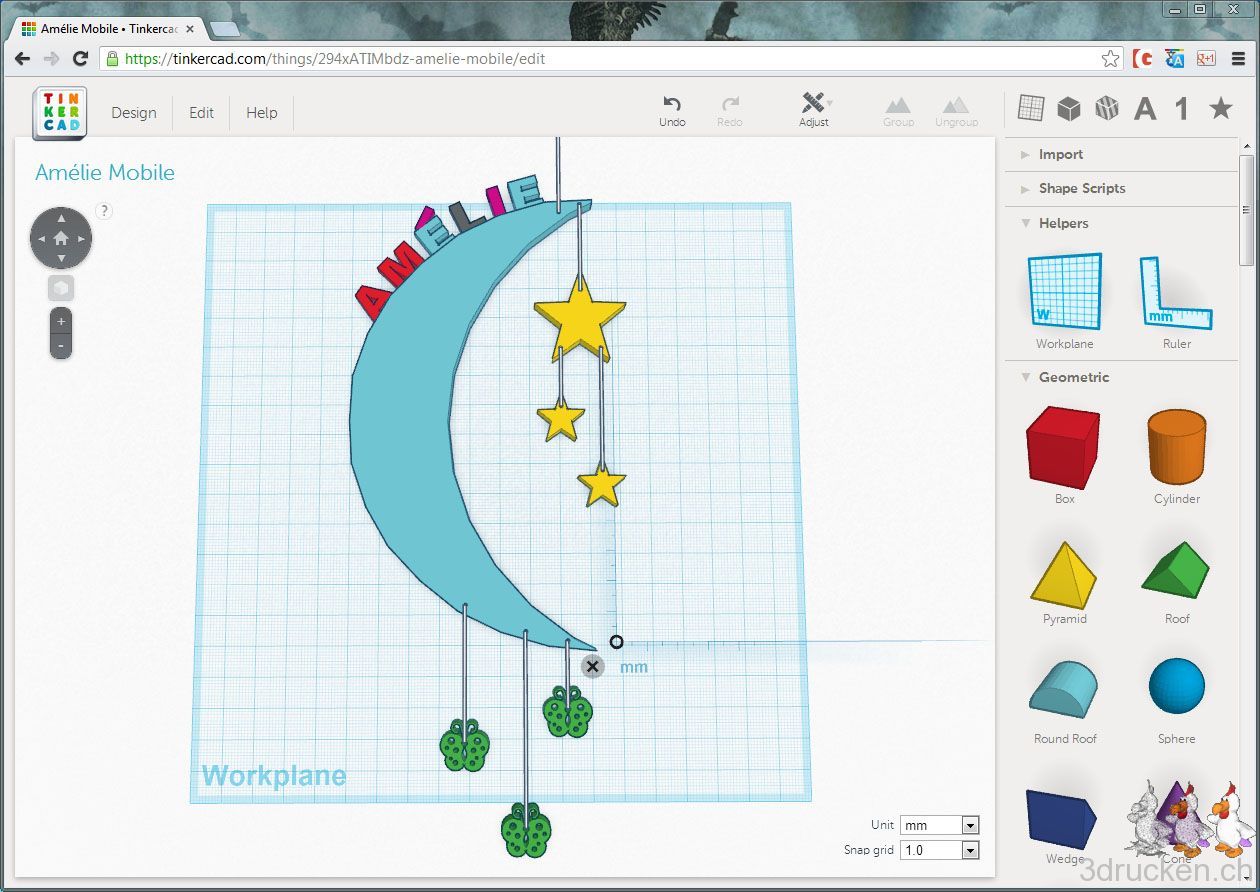The height and width of the screenshot is (892, 1260).
Task: Zoom in with the plus button
Action: (x=61, y=321)
